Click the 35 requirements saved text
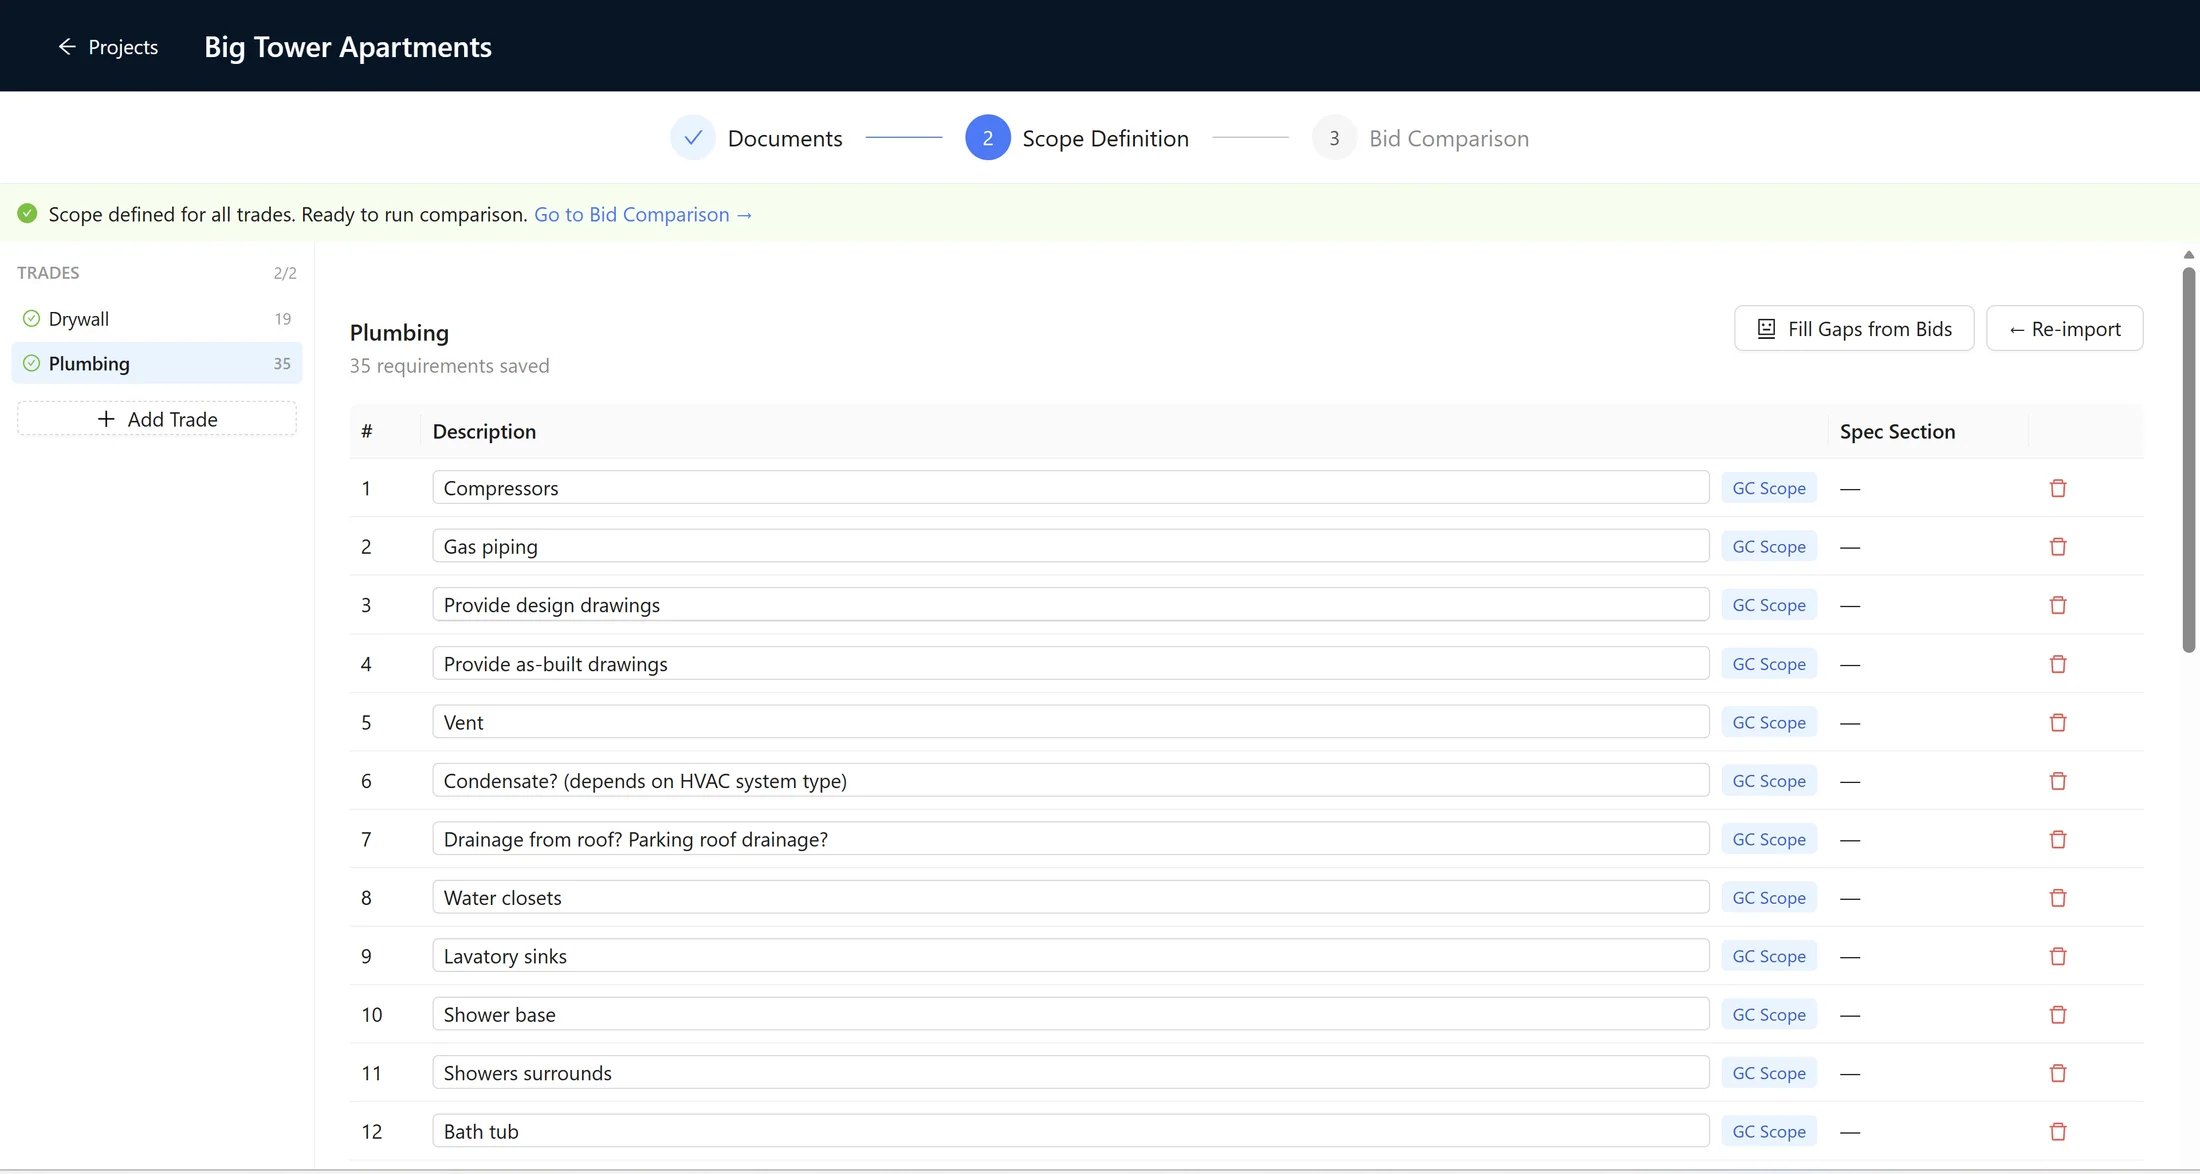 tap(449, 365)
